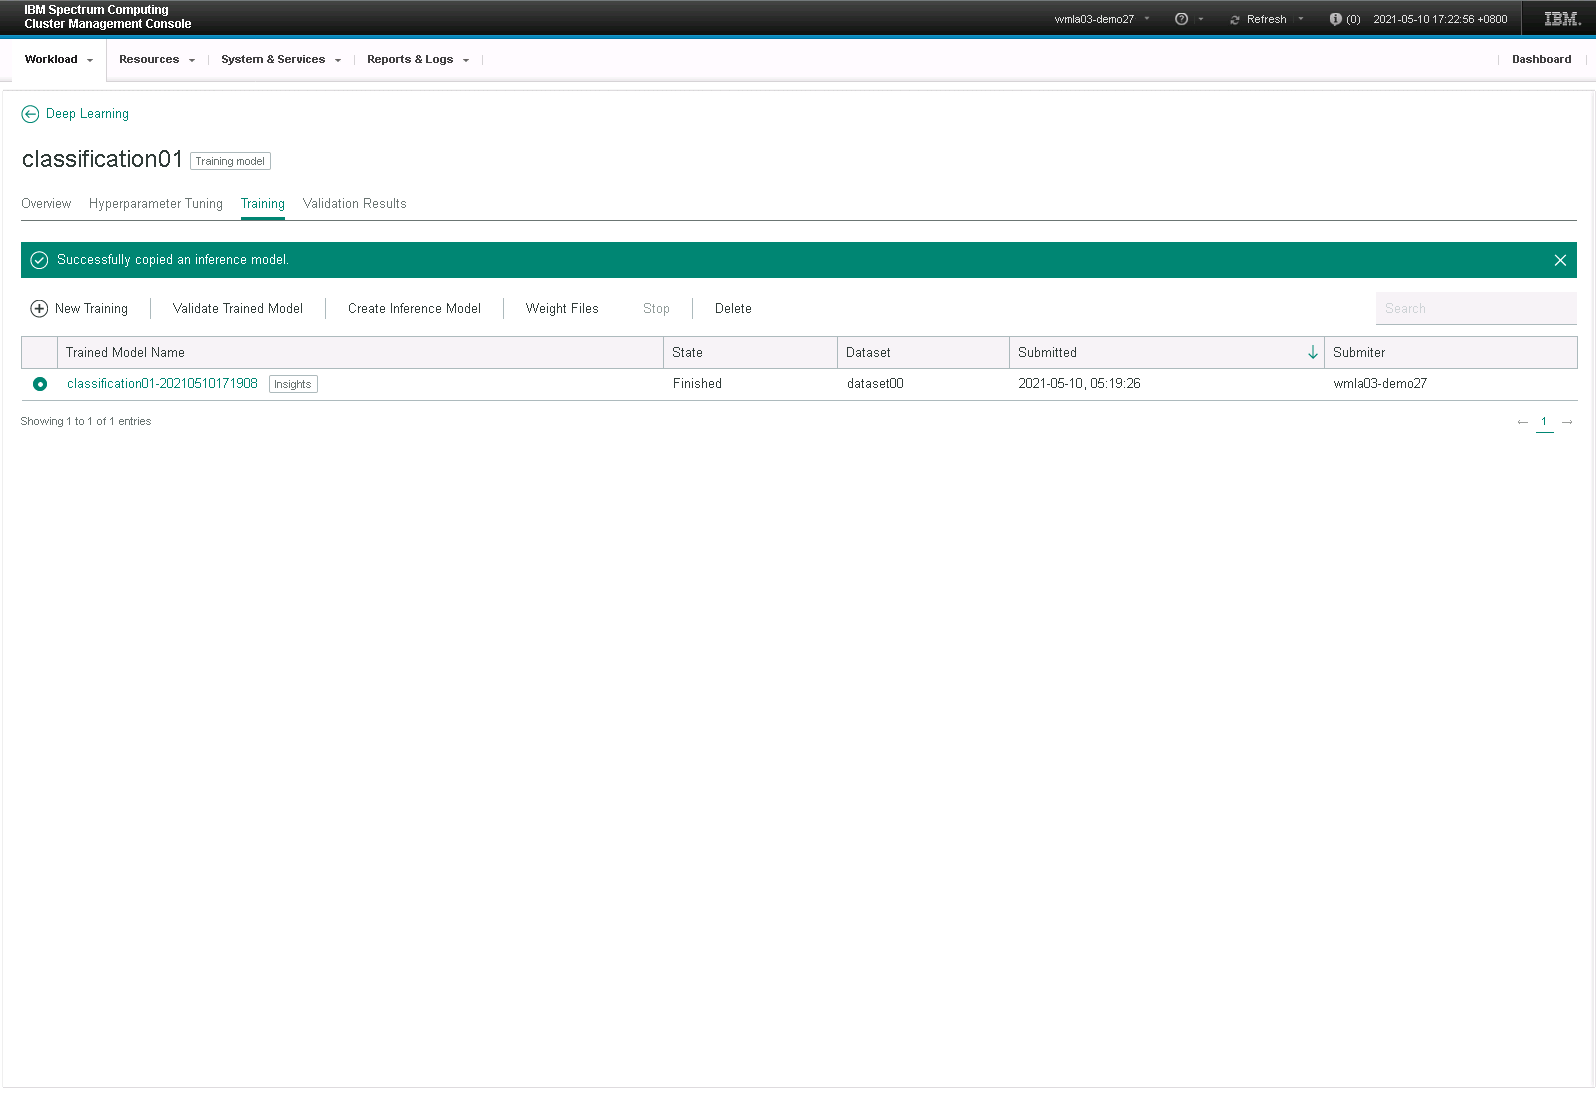Switch to the Hyperparameter Tuning tab
The image size is (1596, 1098).
click(x=156, y=204)
